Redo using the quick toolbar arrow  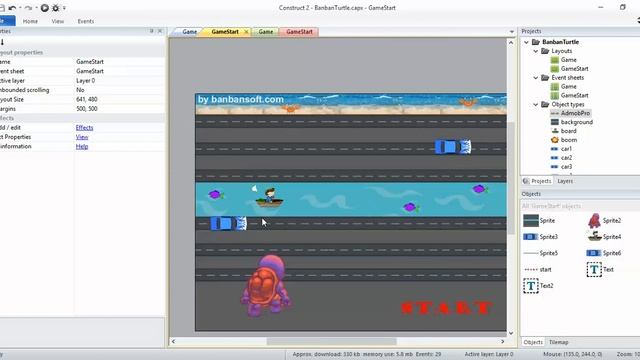[28, 8]
